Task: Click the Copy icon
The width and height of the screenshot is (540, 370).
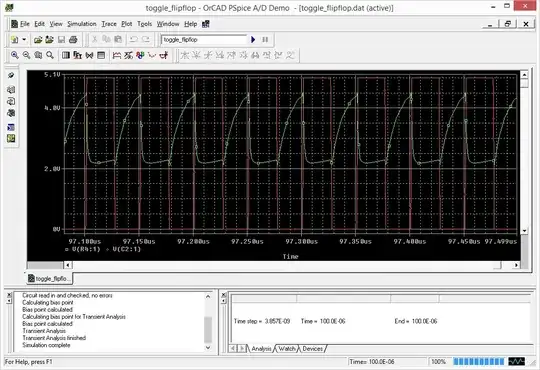Action: (x=106, y=39)
